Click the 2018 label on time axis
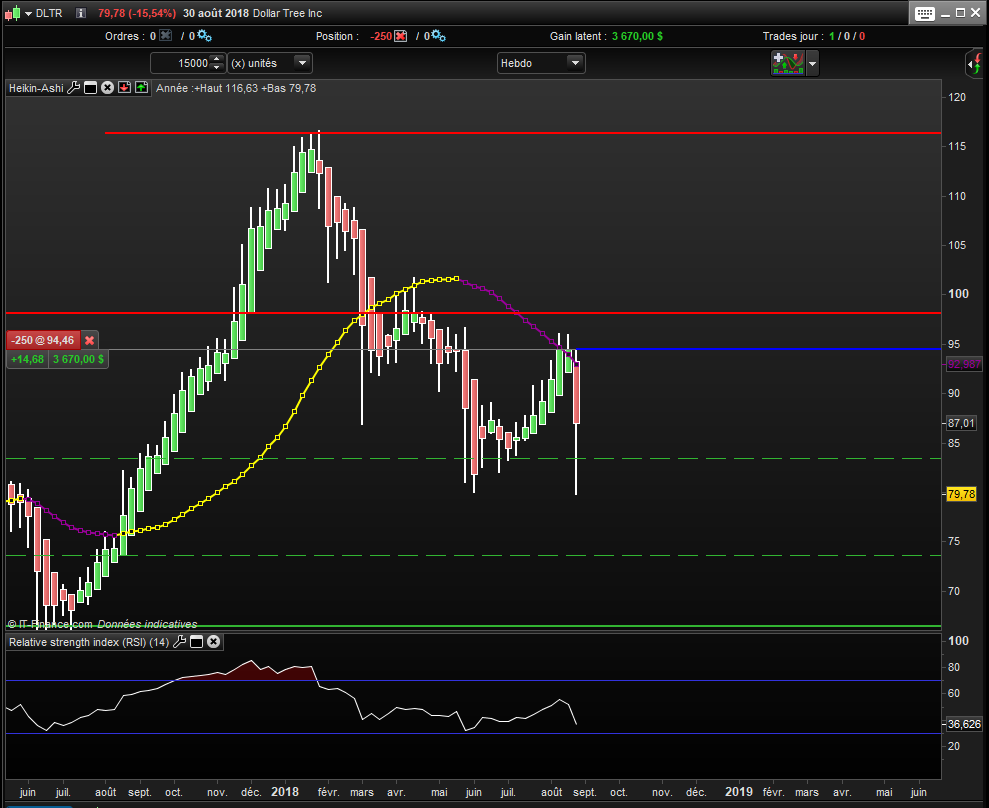The height and width of the screenshot is (808, 989). [285, 792]
